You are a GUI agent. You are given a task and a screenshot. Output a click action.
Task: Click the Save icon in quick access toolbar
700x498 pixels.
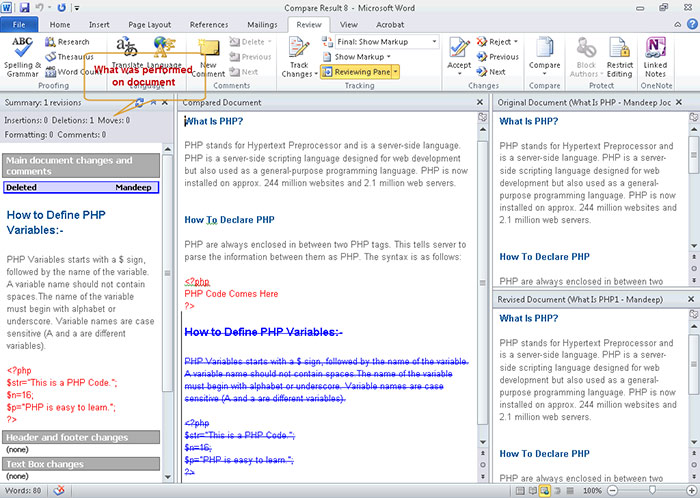24,8
